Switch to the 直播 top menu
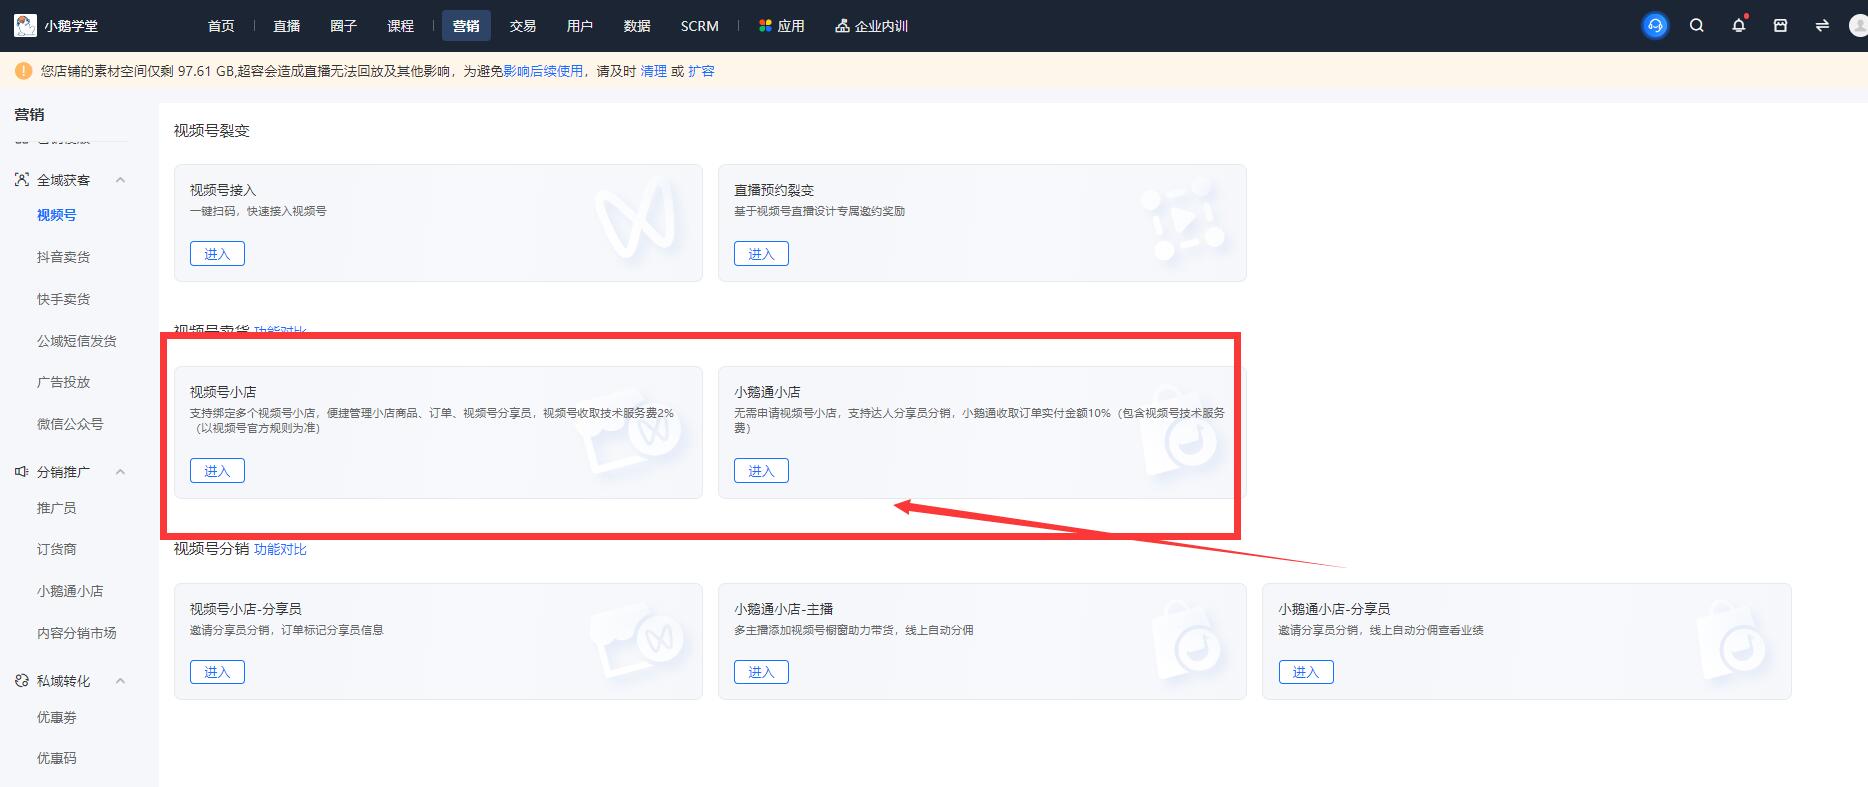This screenshot has width=1868, height=787. 287,26
